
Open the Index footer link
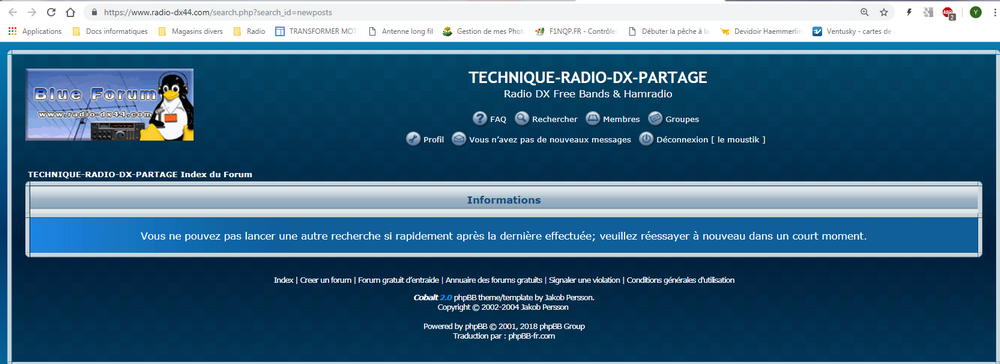[x=283, y=280]
